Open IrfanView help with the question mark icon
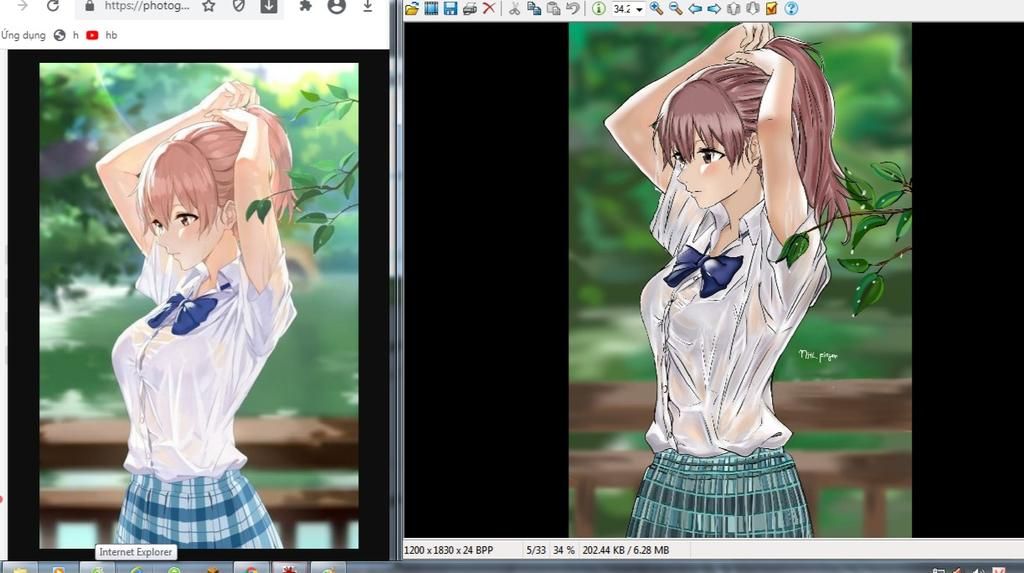 coord(791,8)
